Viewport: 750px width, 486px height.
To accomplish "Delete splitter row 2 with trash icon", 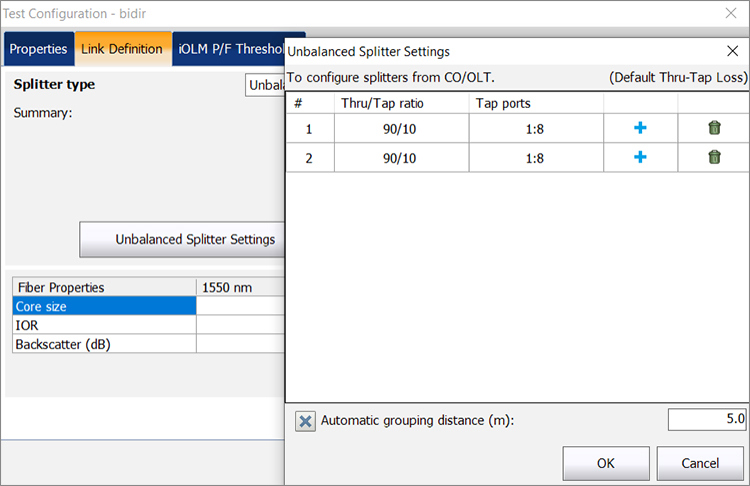I will (x=714, y=157).
